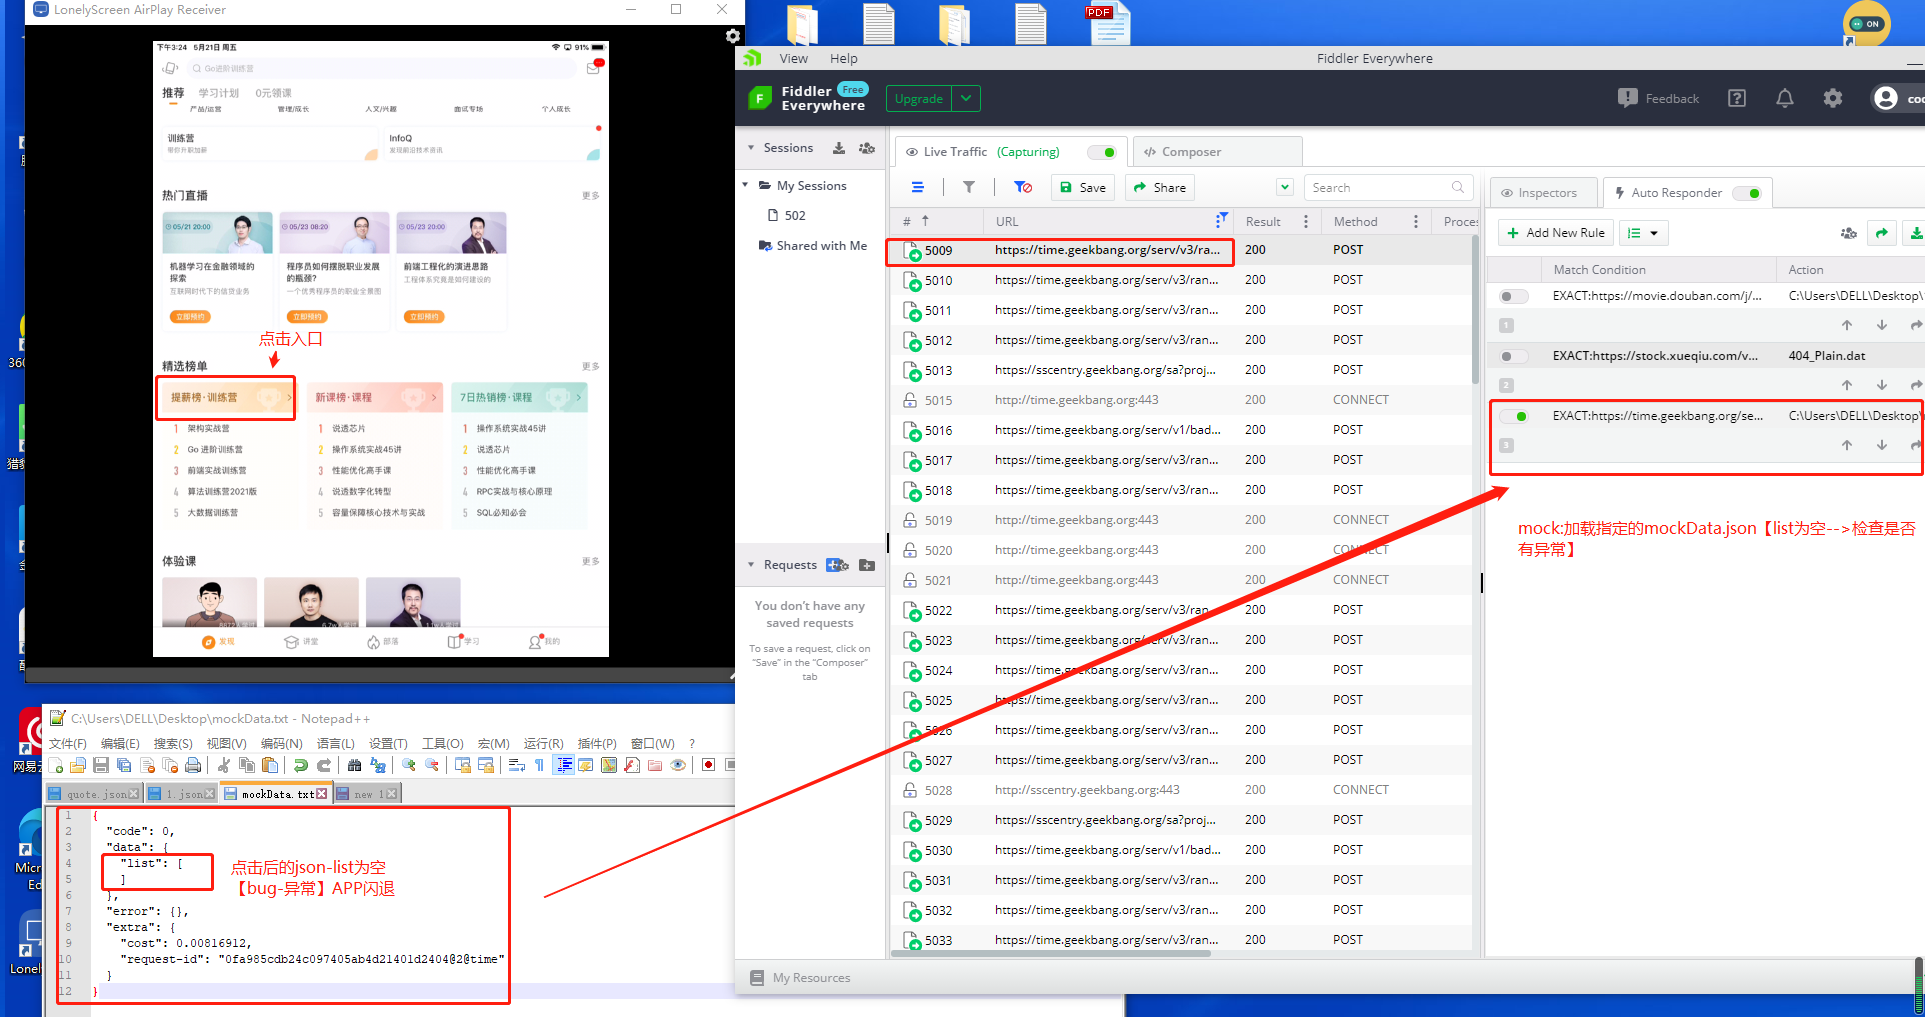Sort sessions by the # column arrow
This screenshot has height=1017, width=1925.
(x=925, y=221)
